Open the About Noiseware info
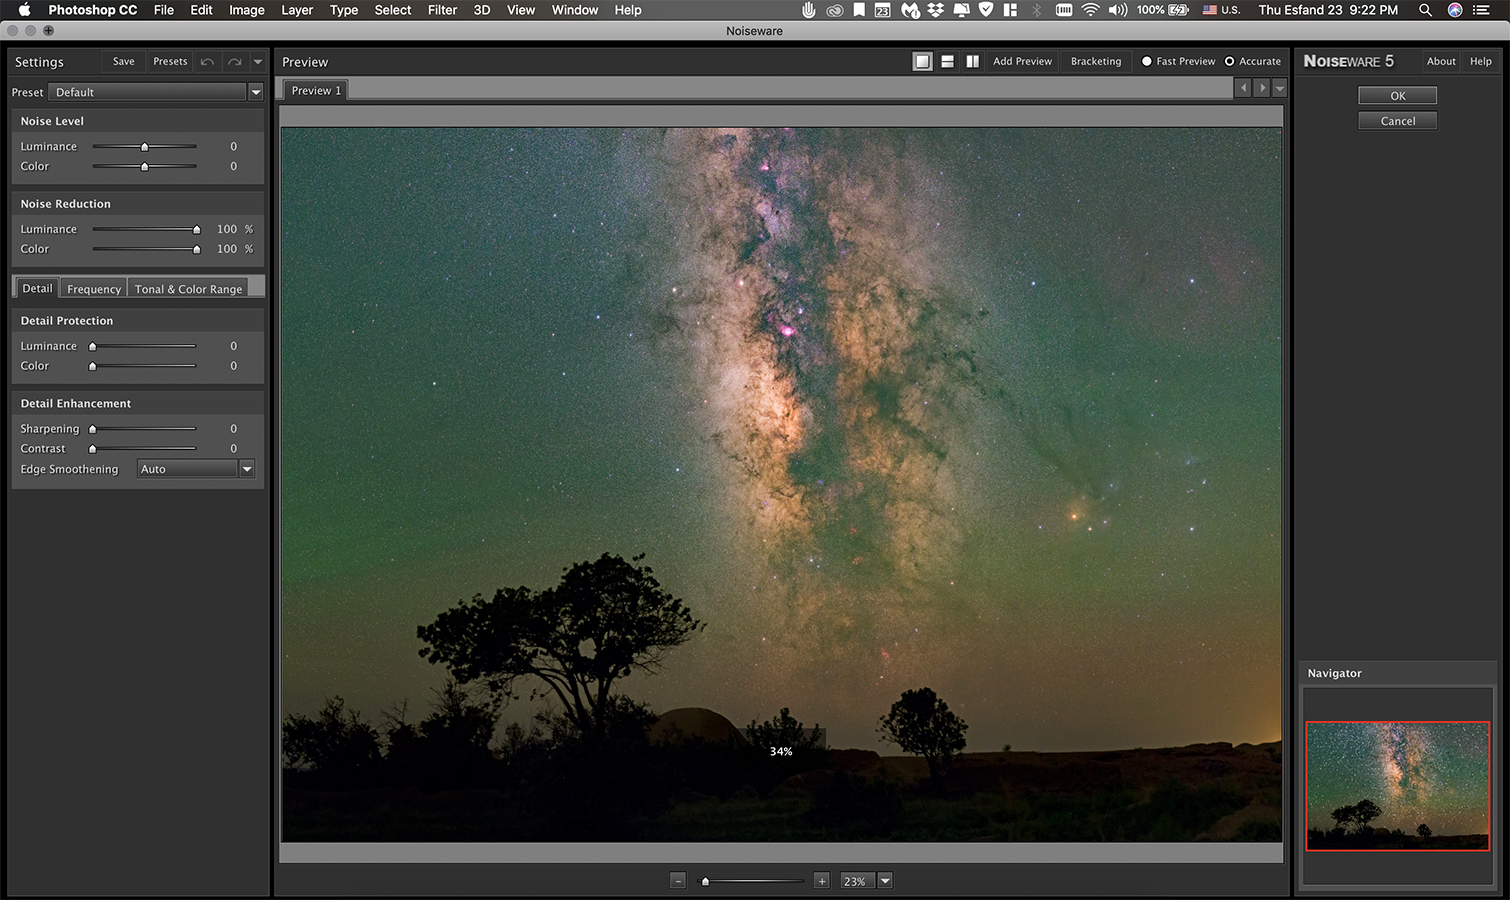 tap(1441, 62)
